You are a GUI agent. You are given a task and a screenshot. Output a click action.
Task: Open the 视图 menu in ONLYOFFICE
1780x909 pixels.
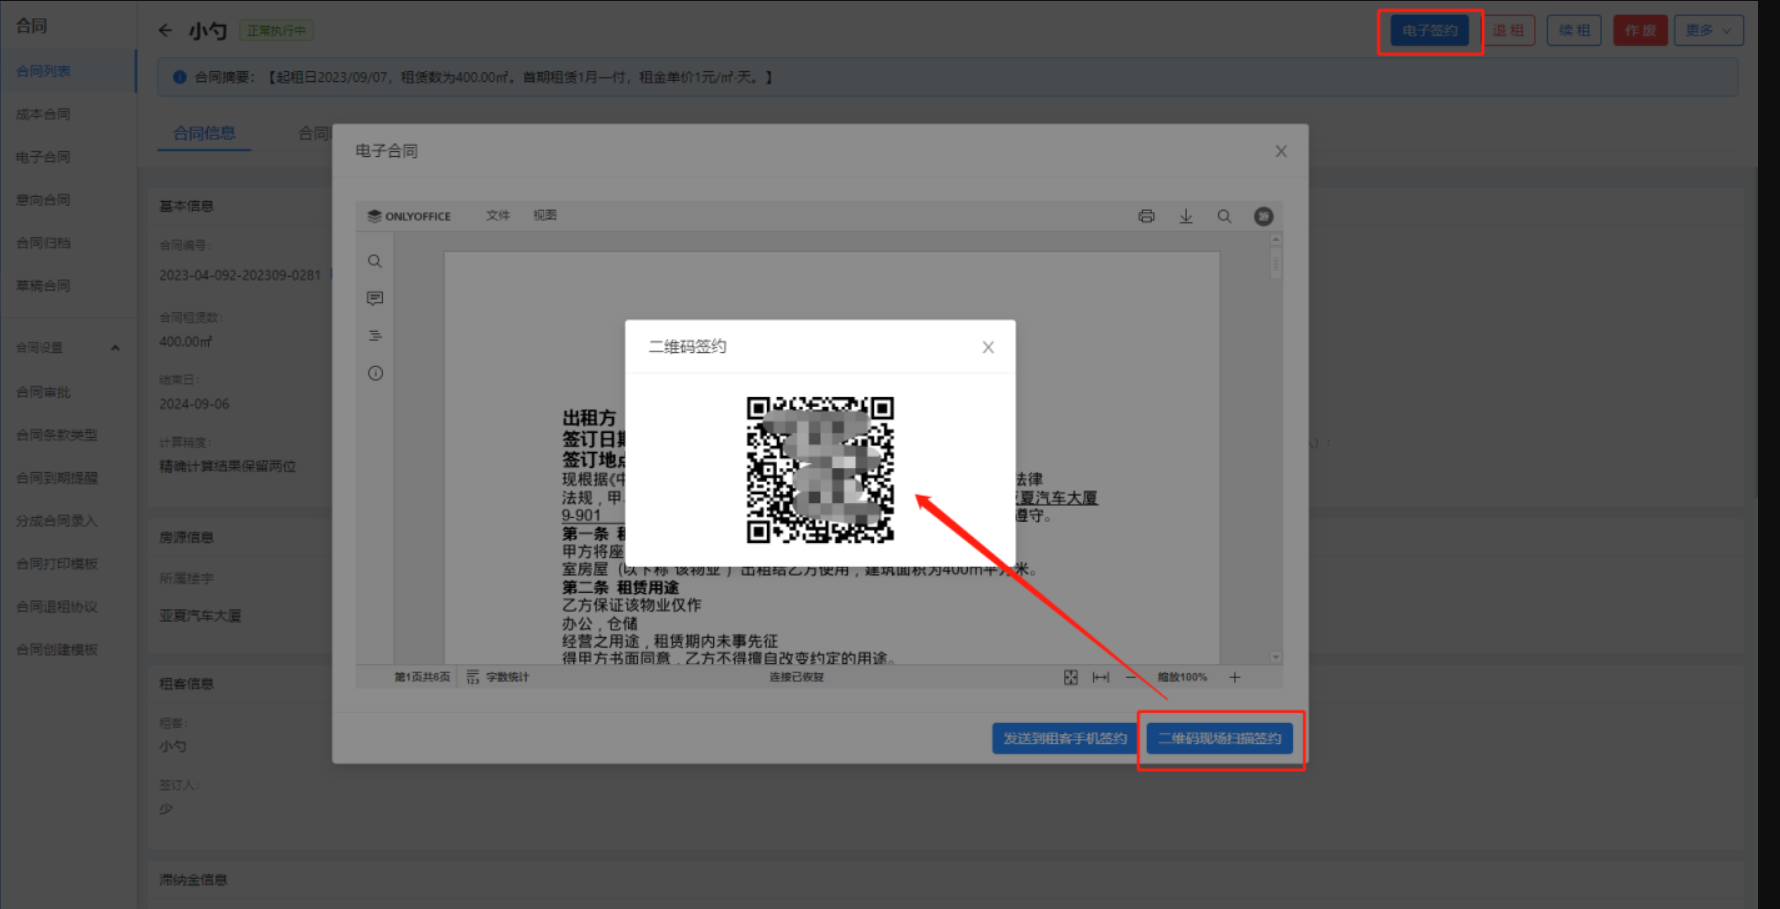(x=545, y=216)
